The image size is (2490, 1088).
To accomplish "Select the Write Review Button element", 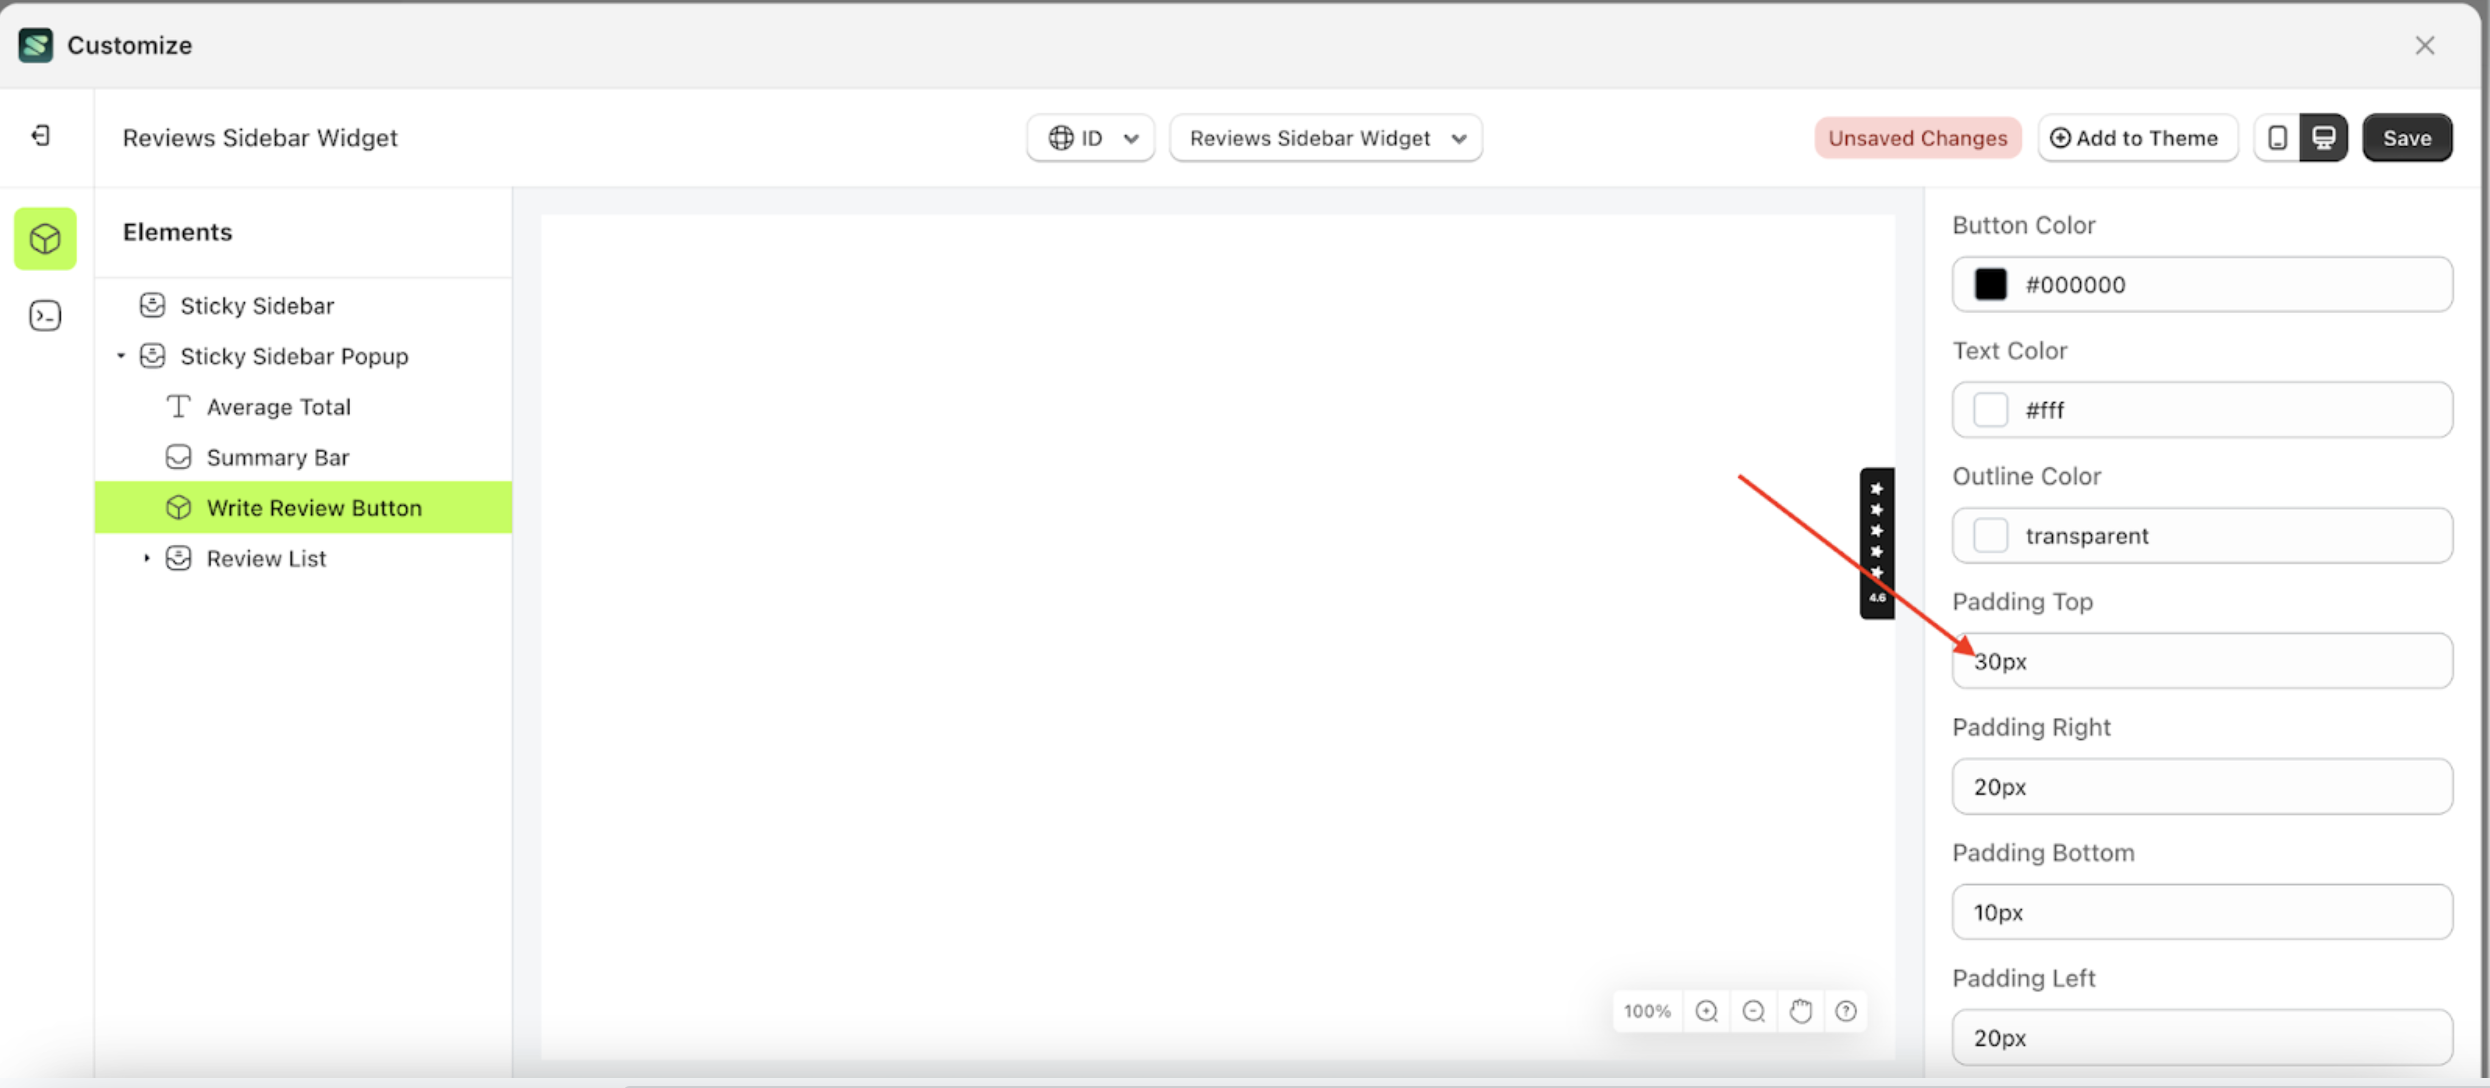I will 314,507.
